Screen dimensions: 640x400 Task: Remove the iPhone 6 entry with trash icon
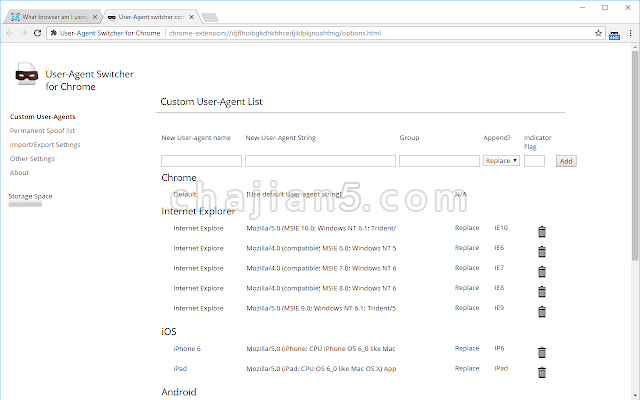pos(542,352)
